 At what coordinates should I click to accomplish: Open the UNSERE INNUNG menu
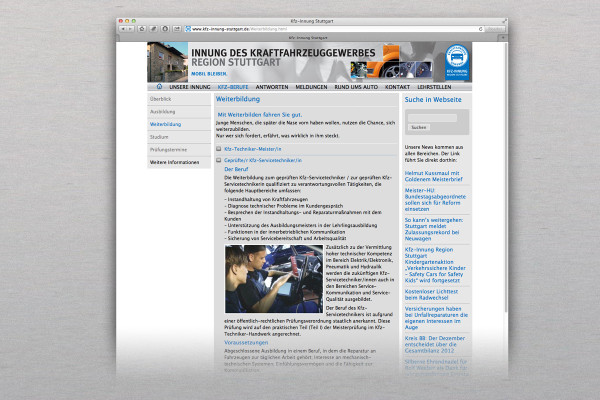coord(190,87)
